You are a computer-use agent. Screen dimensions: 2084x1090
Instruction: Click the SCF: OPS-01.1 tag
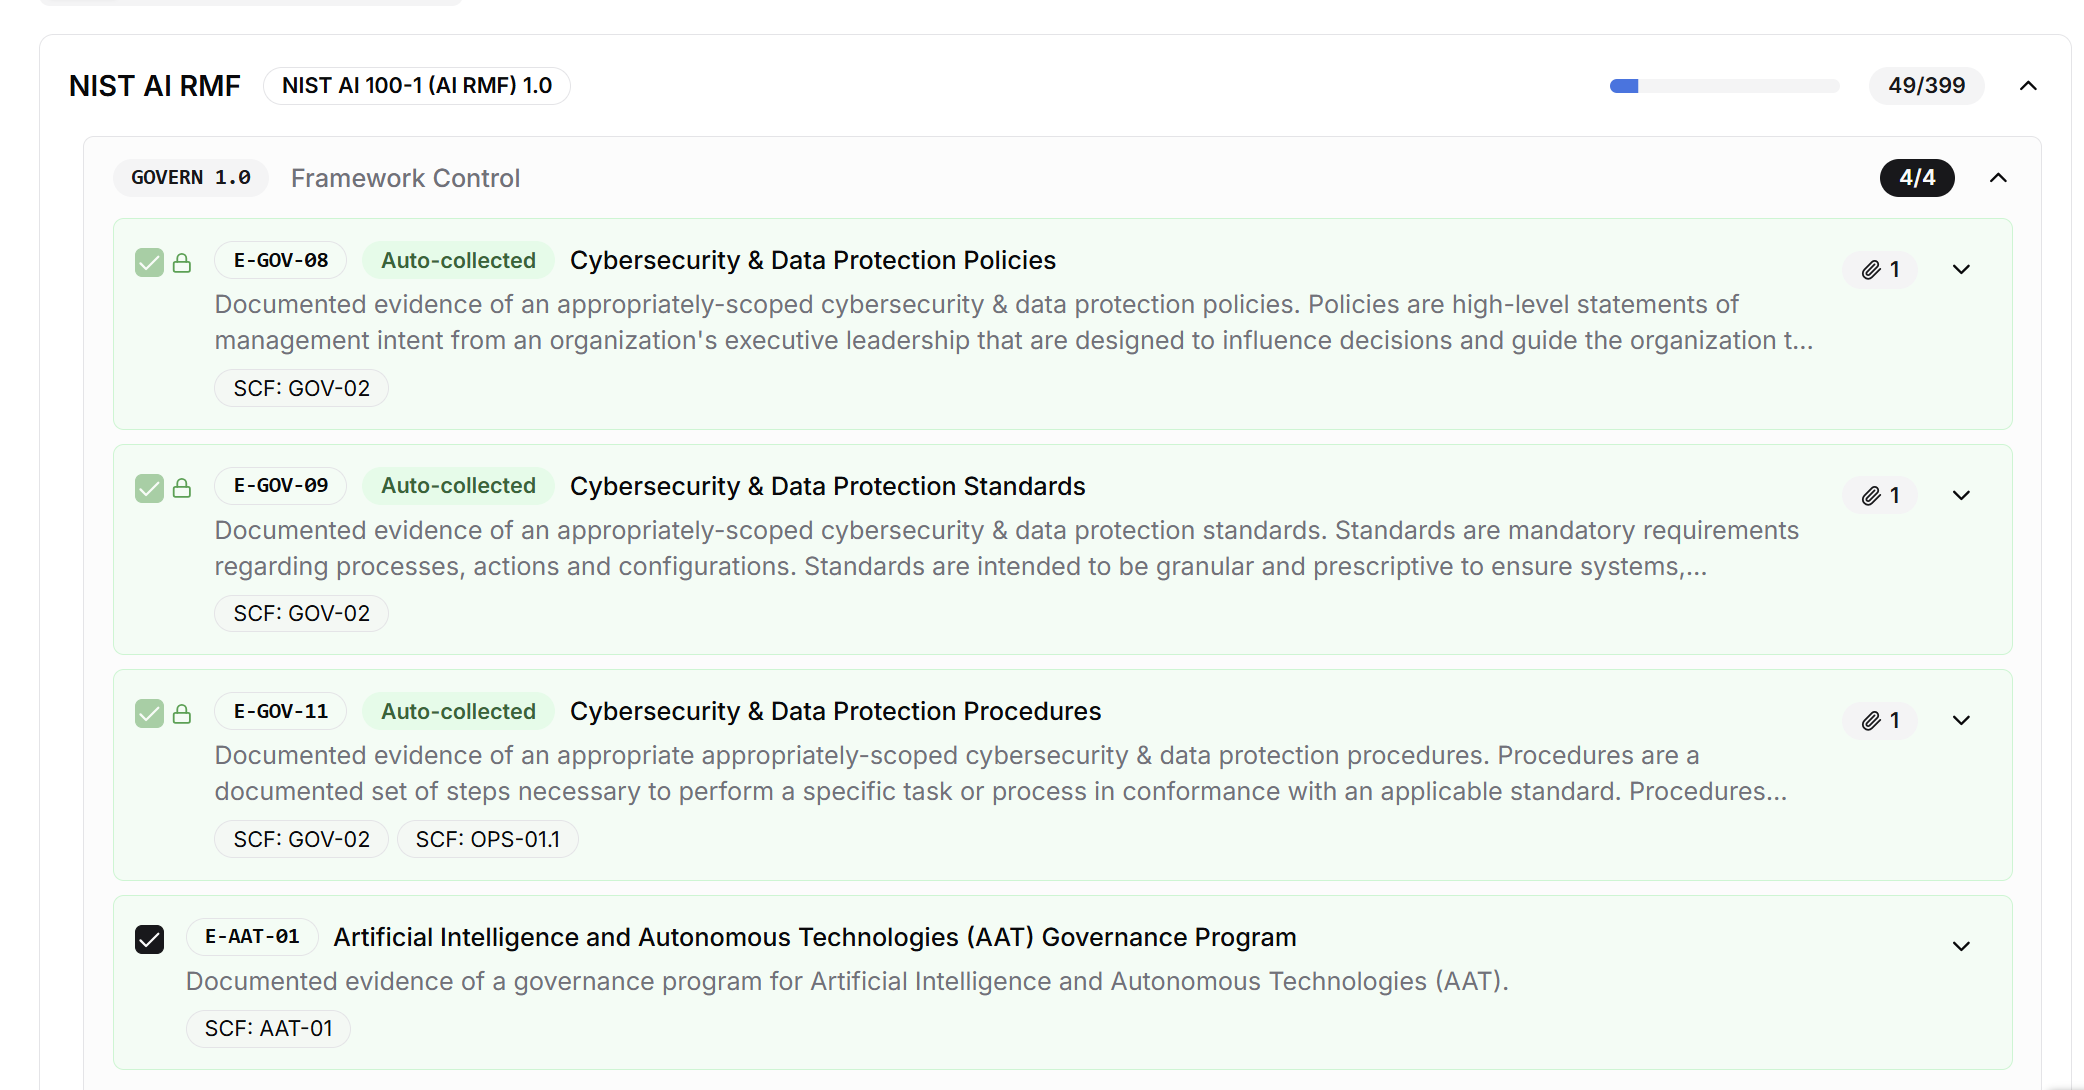tap(487, 839)
